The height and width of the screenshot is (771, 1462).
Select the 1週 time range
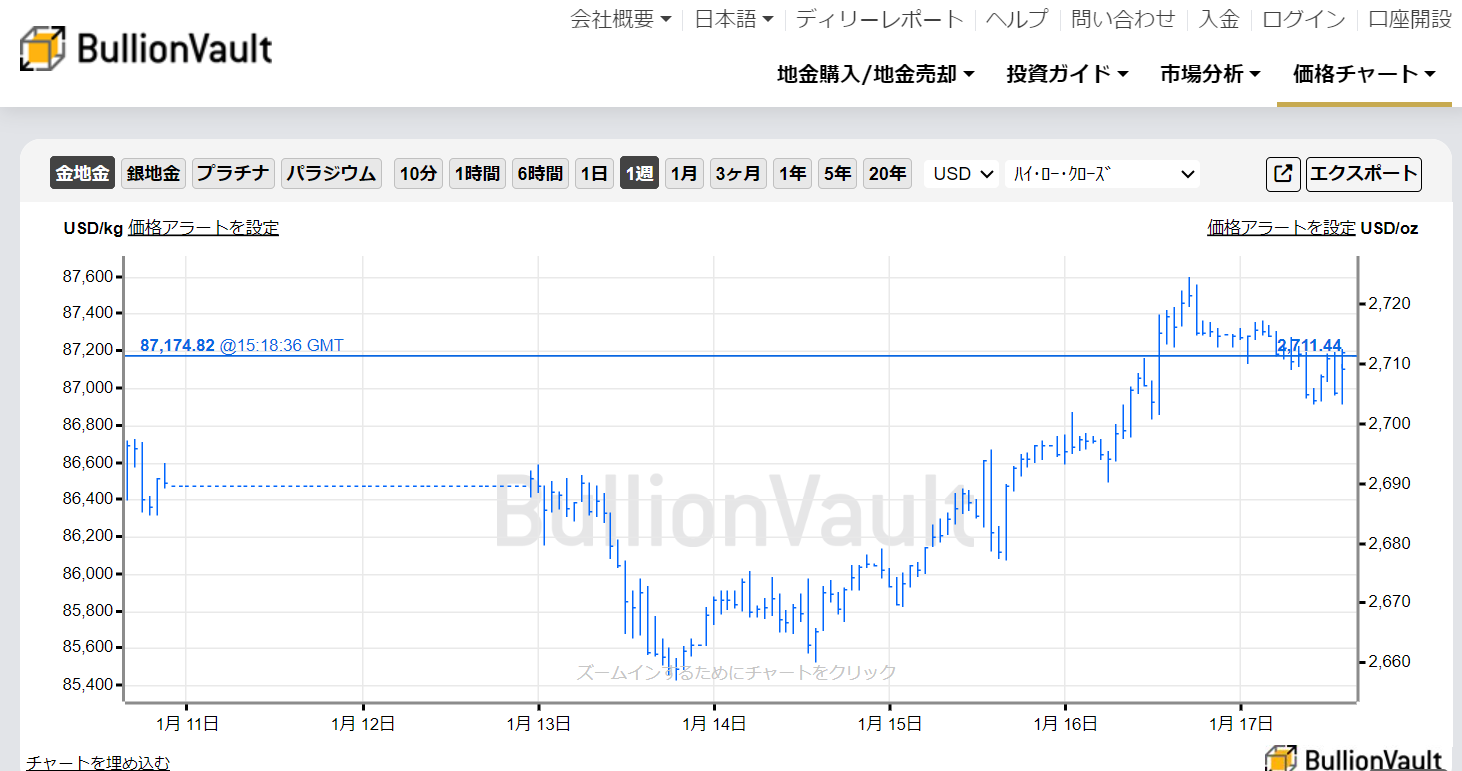click(x=639, y=174)
